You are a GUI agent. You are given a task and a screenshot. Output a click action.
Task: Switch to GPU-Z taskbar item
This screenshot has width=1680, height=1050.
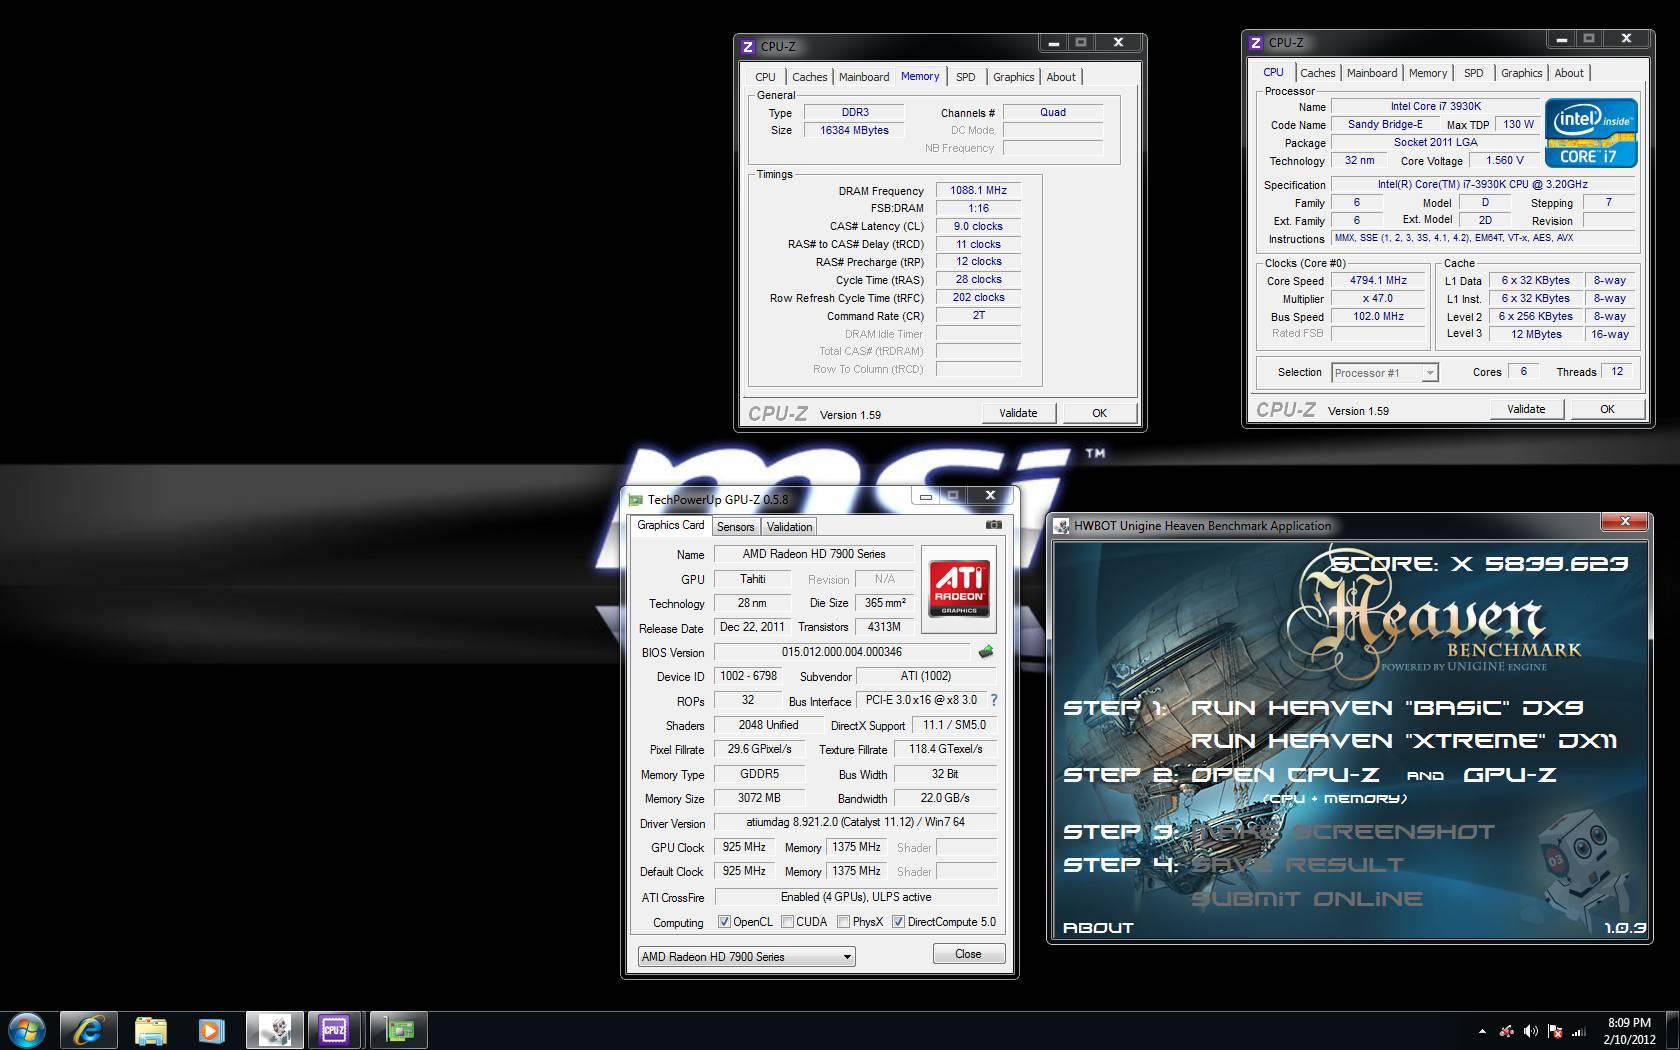pos(399,1030)
